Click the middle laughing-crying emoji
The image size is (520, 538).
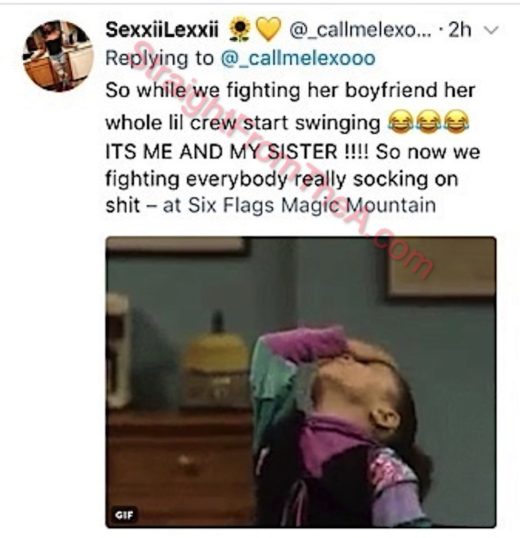(428, 123)
